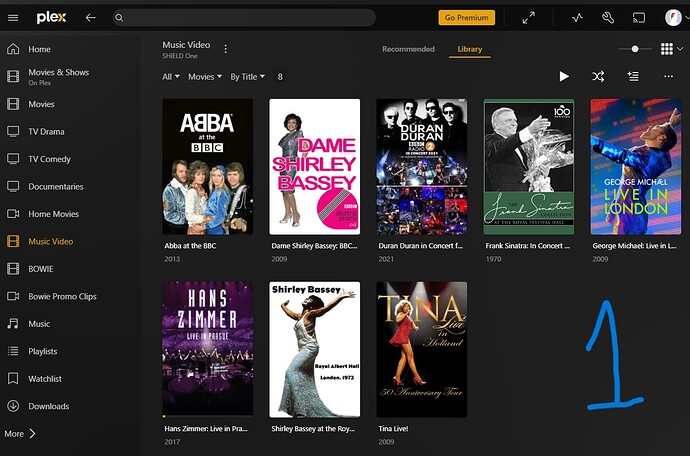The image size is (690, 456).
Task: Click the item count badge '8'
Action: [280, 77]
